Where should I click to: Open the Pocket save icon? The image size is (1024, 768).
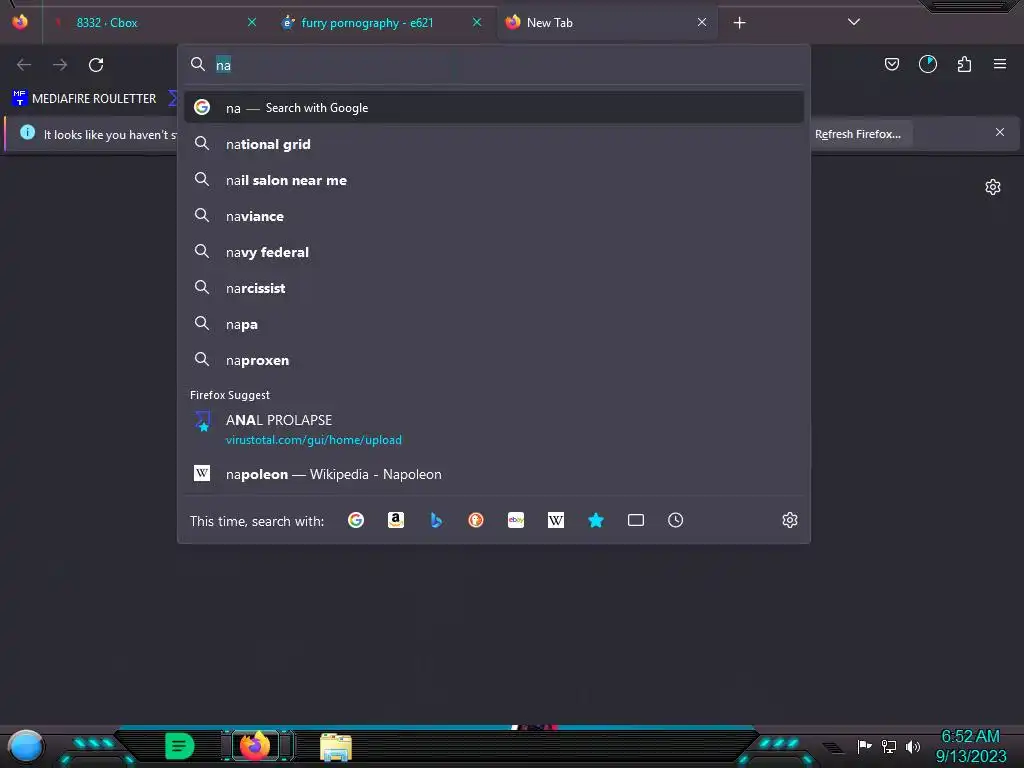coord(891,64)
